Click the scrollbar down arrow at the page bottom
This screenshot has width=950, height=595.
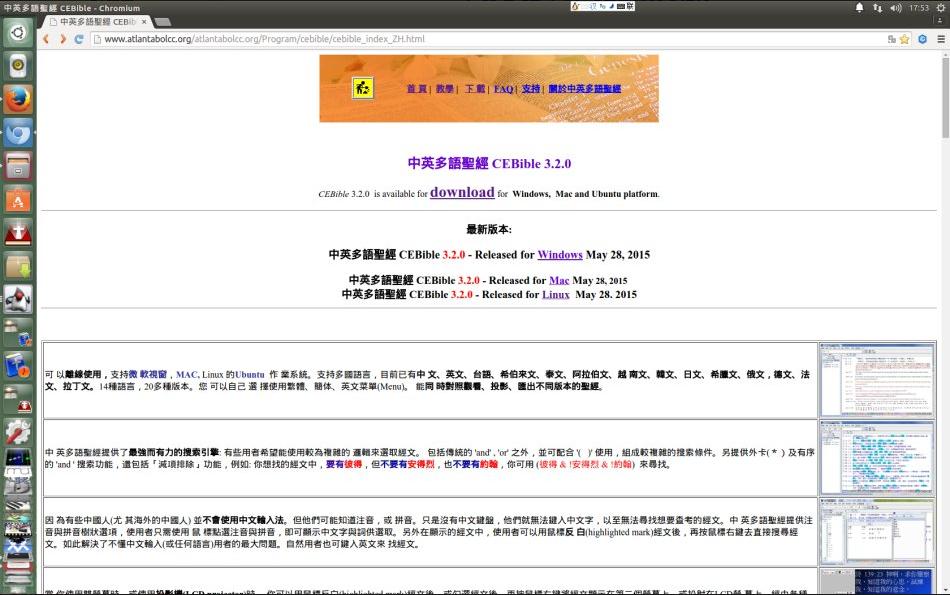pyautogui.click(x=945, y=590)
